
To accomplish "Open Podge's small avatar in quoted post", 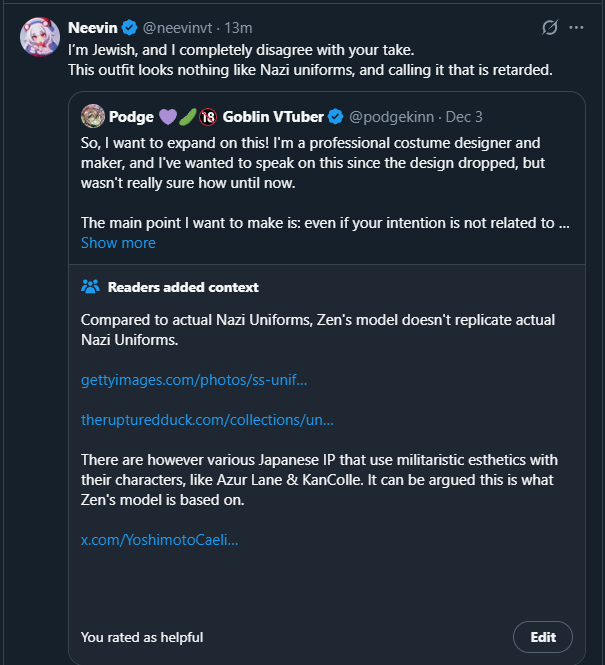I will click(x=92, y=116).
